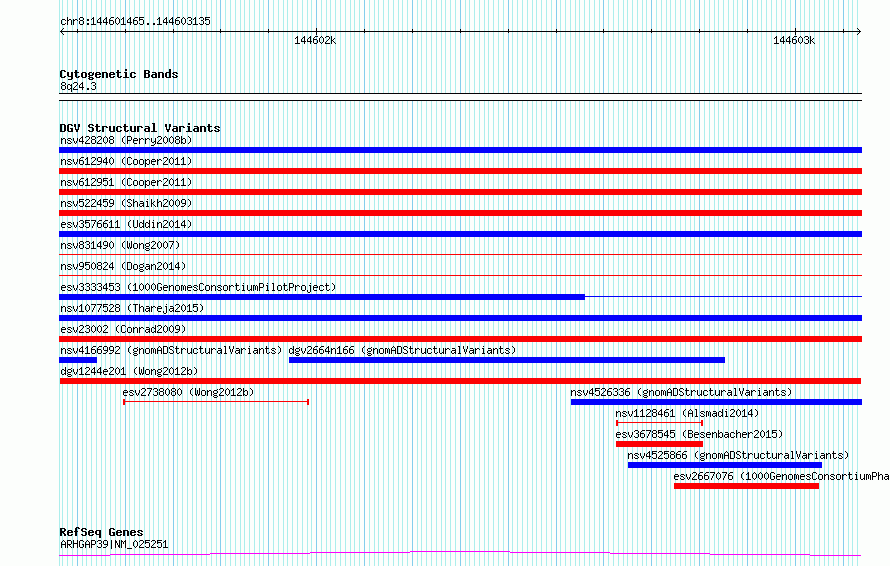Click the ruler's left arrow end
The image size is (890, 566).
62,31
